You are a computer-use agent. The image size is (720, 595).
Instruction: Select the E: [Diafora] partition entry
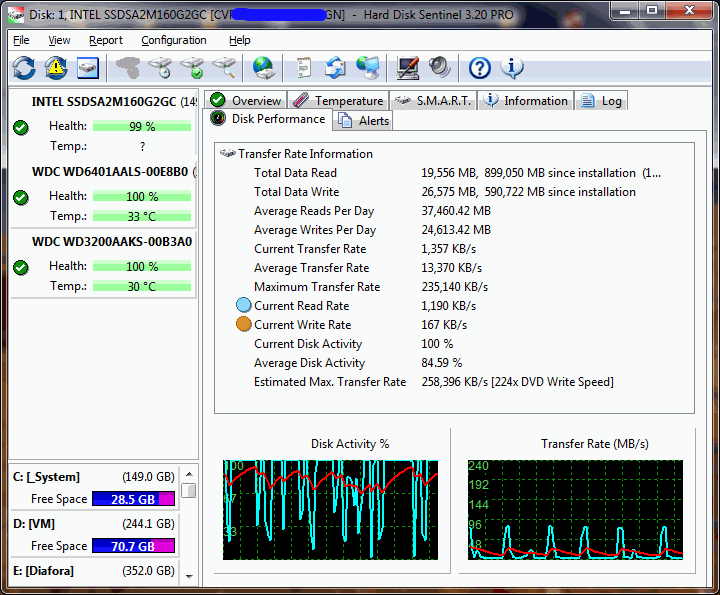[x=94, y=571]
